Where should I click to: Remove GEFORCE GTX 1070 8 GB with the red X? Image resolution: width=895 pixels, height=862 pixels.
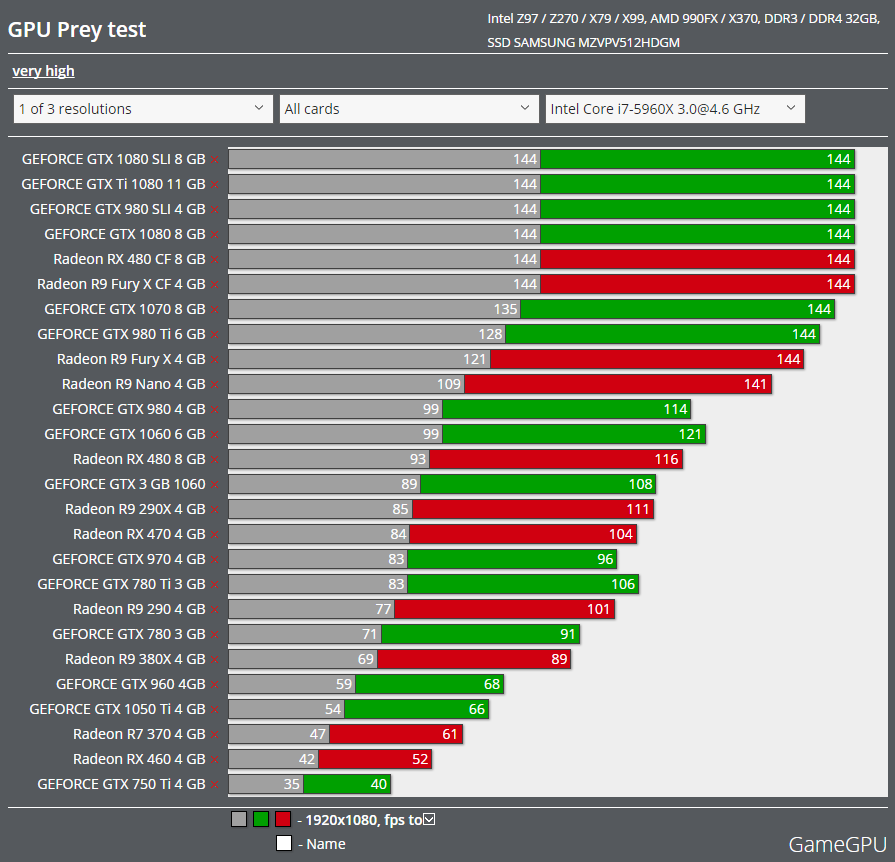[x=215, y=310]
